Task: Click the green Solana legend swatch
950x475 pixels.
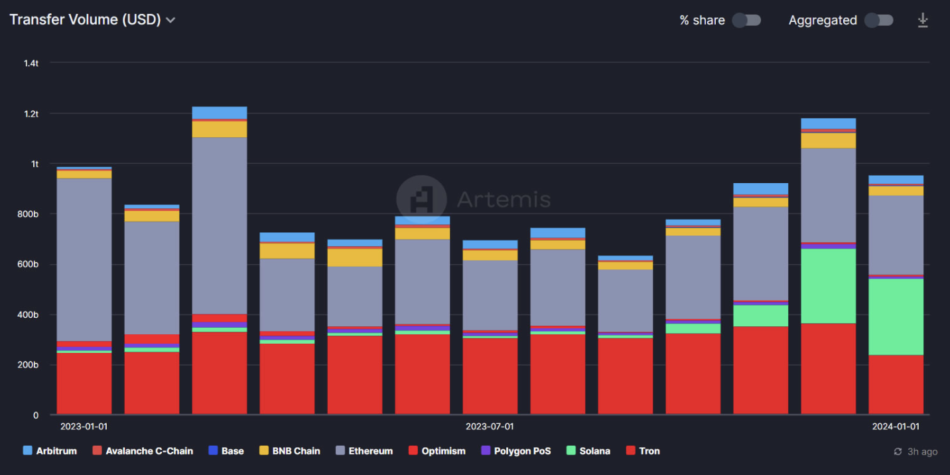Action: coord(572,451)
